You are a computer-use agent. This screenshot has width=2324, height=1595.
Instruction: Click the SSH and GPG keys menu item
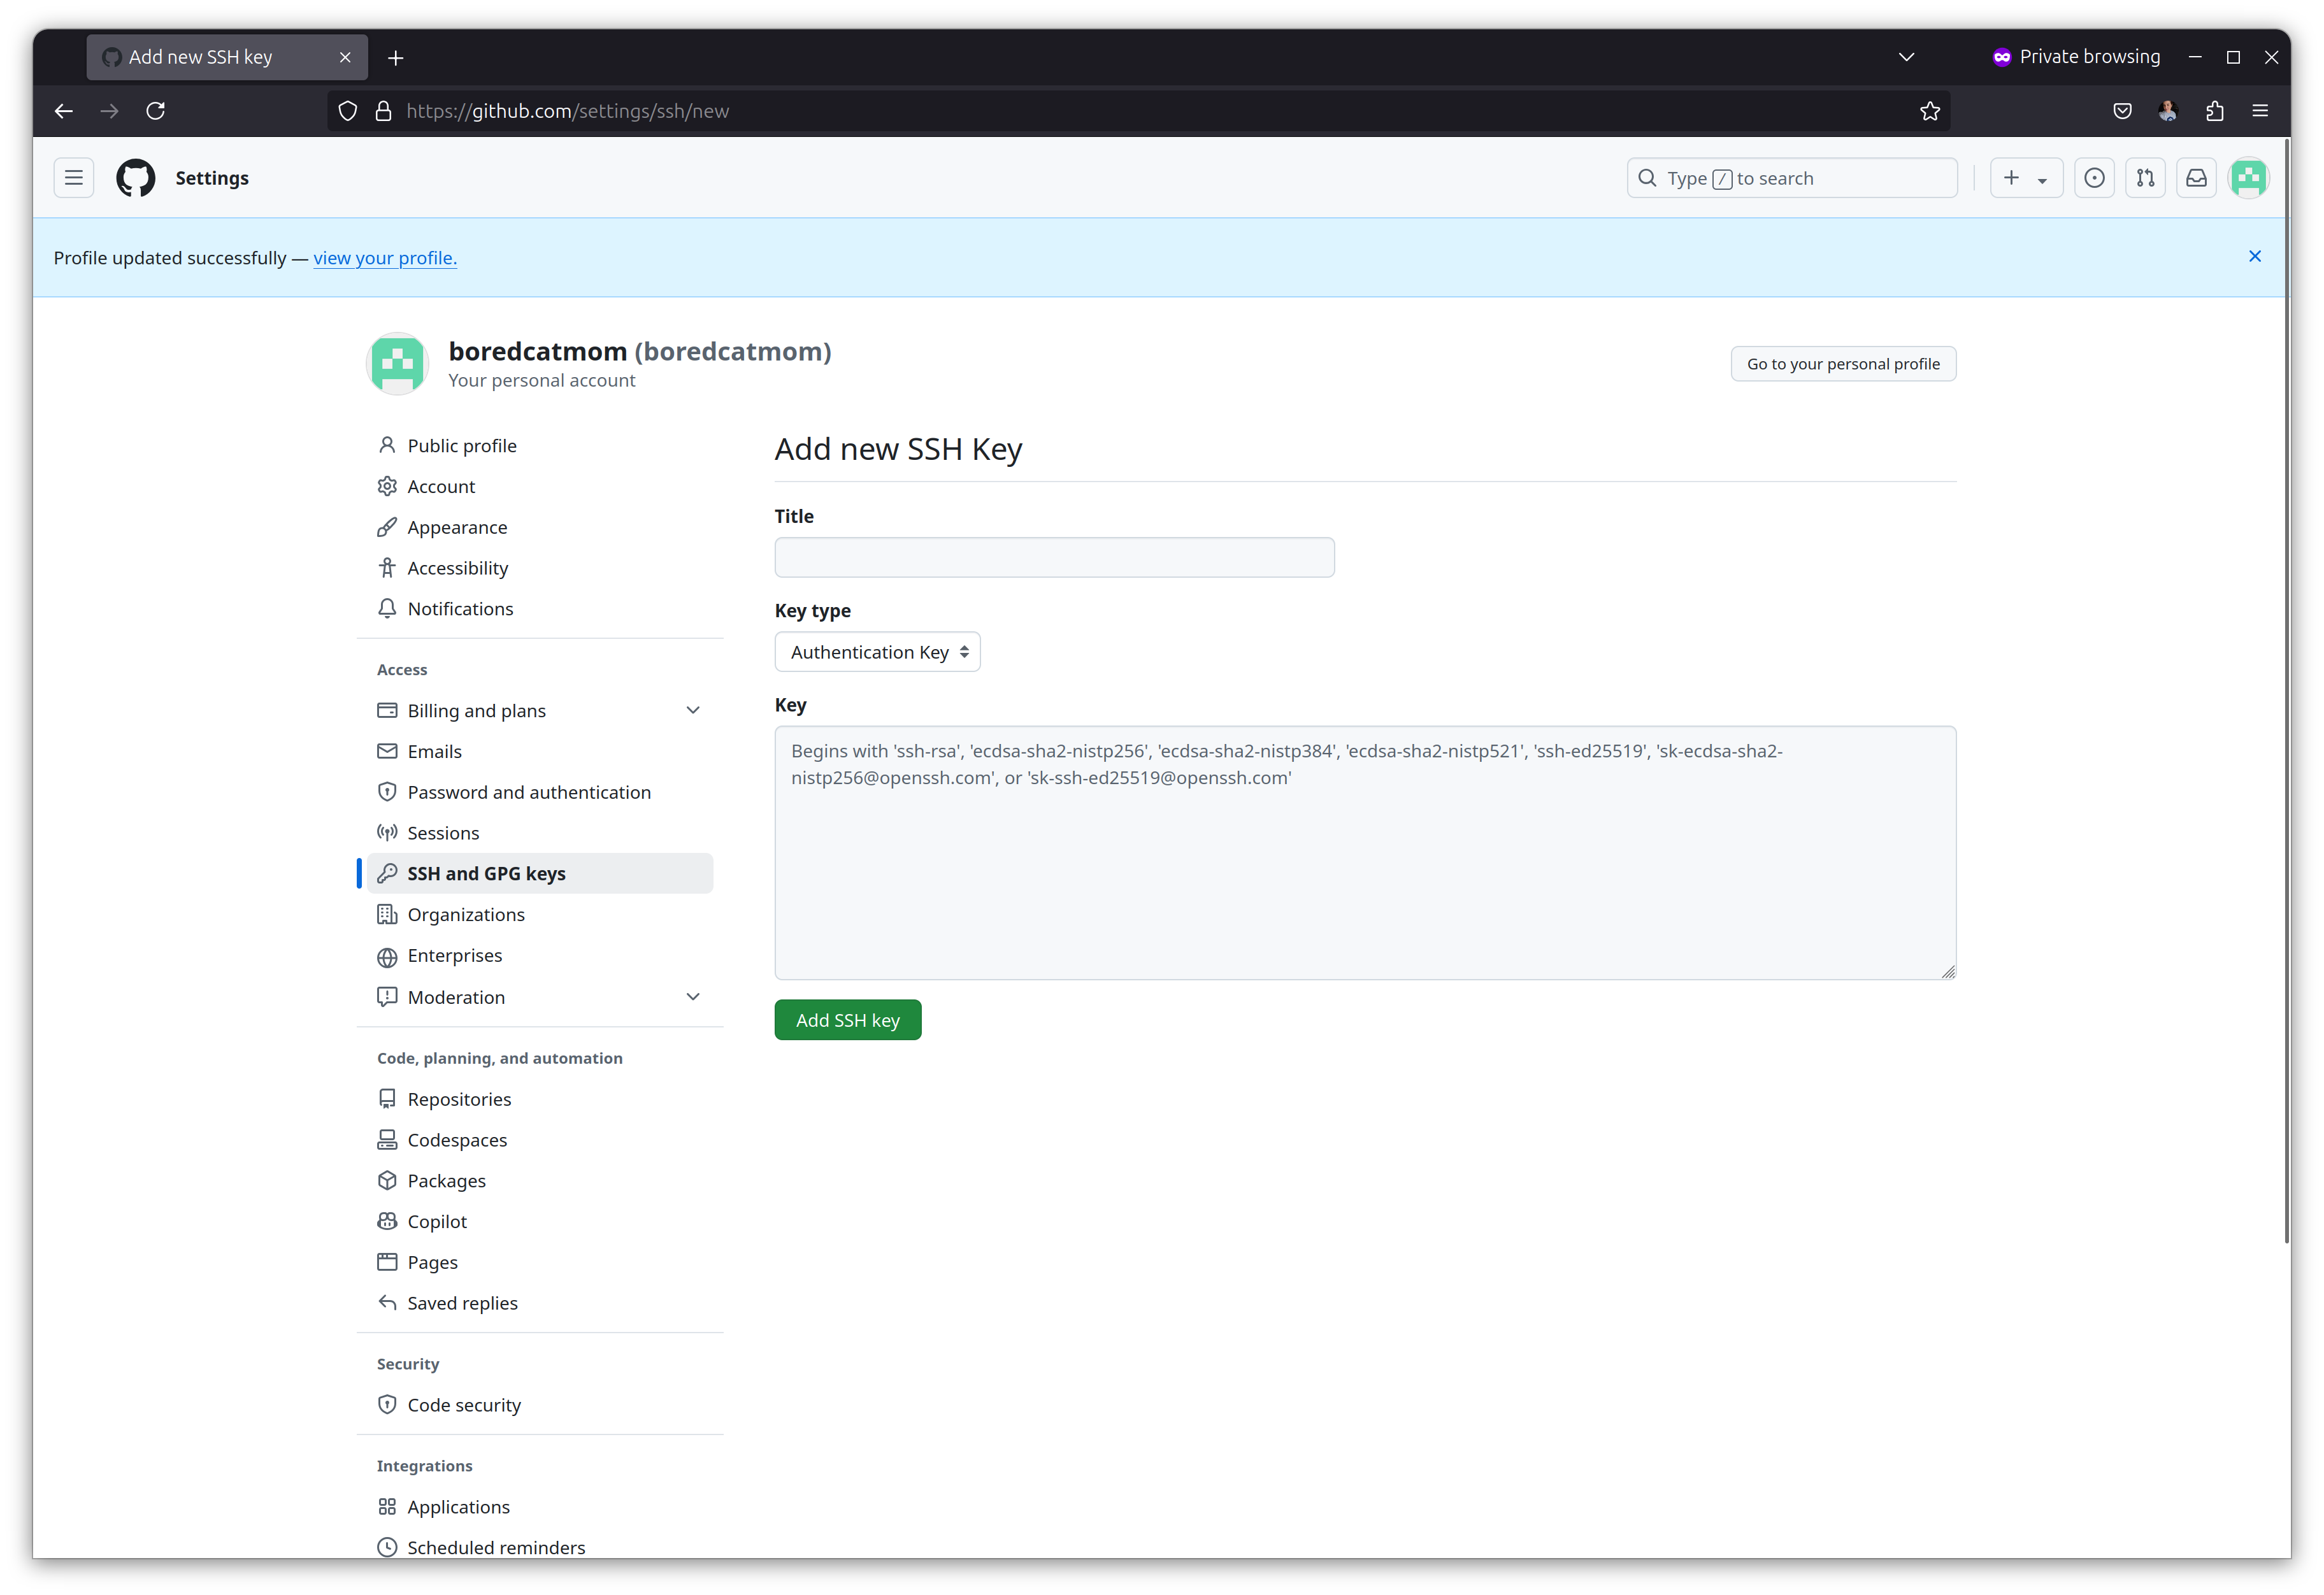[485, 873]
